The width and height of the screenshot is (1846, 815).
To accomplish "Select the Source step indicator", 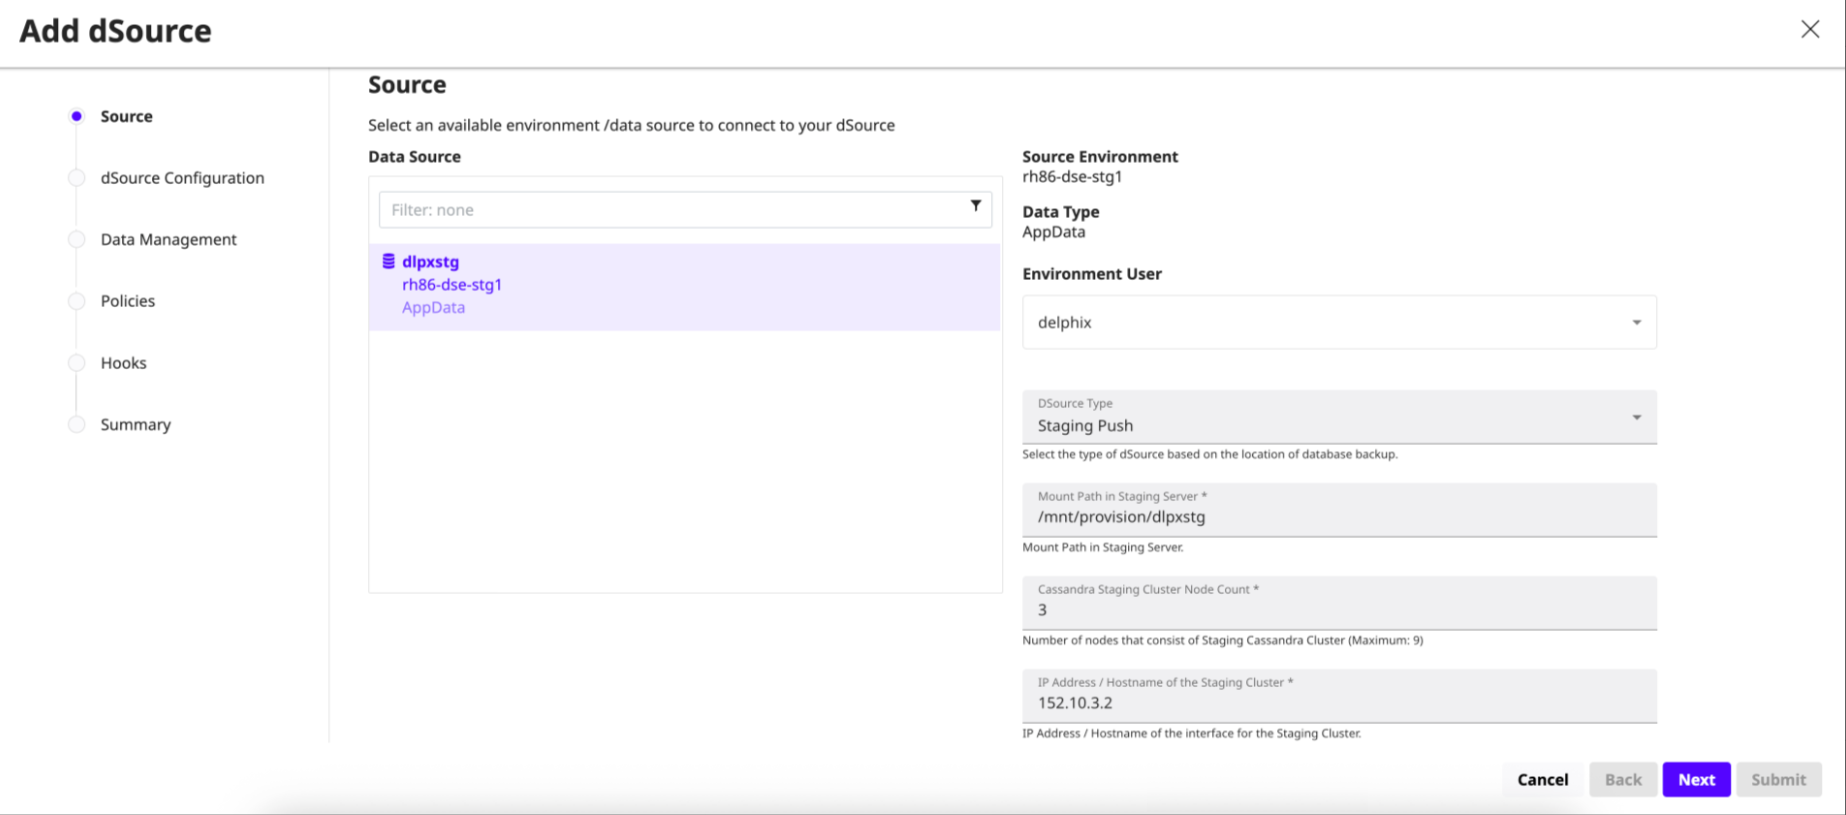I will pos(77,116).
